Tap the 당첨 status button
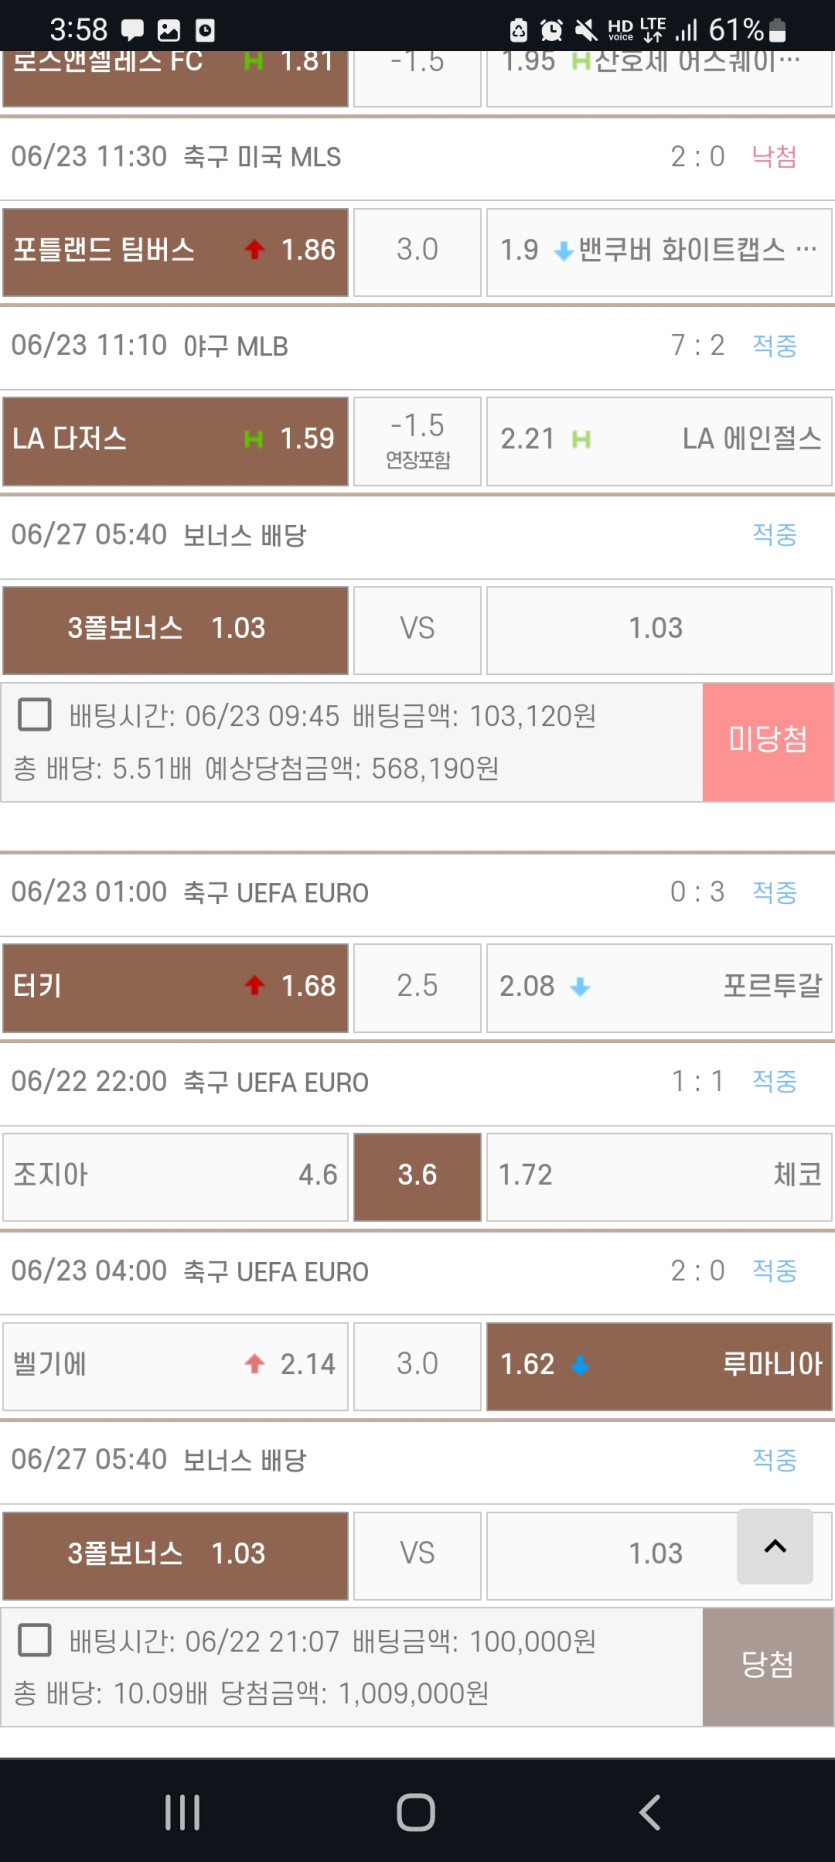This screenshot has width=835, height=1862. [767, 1666]
